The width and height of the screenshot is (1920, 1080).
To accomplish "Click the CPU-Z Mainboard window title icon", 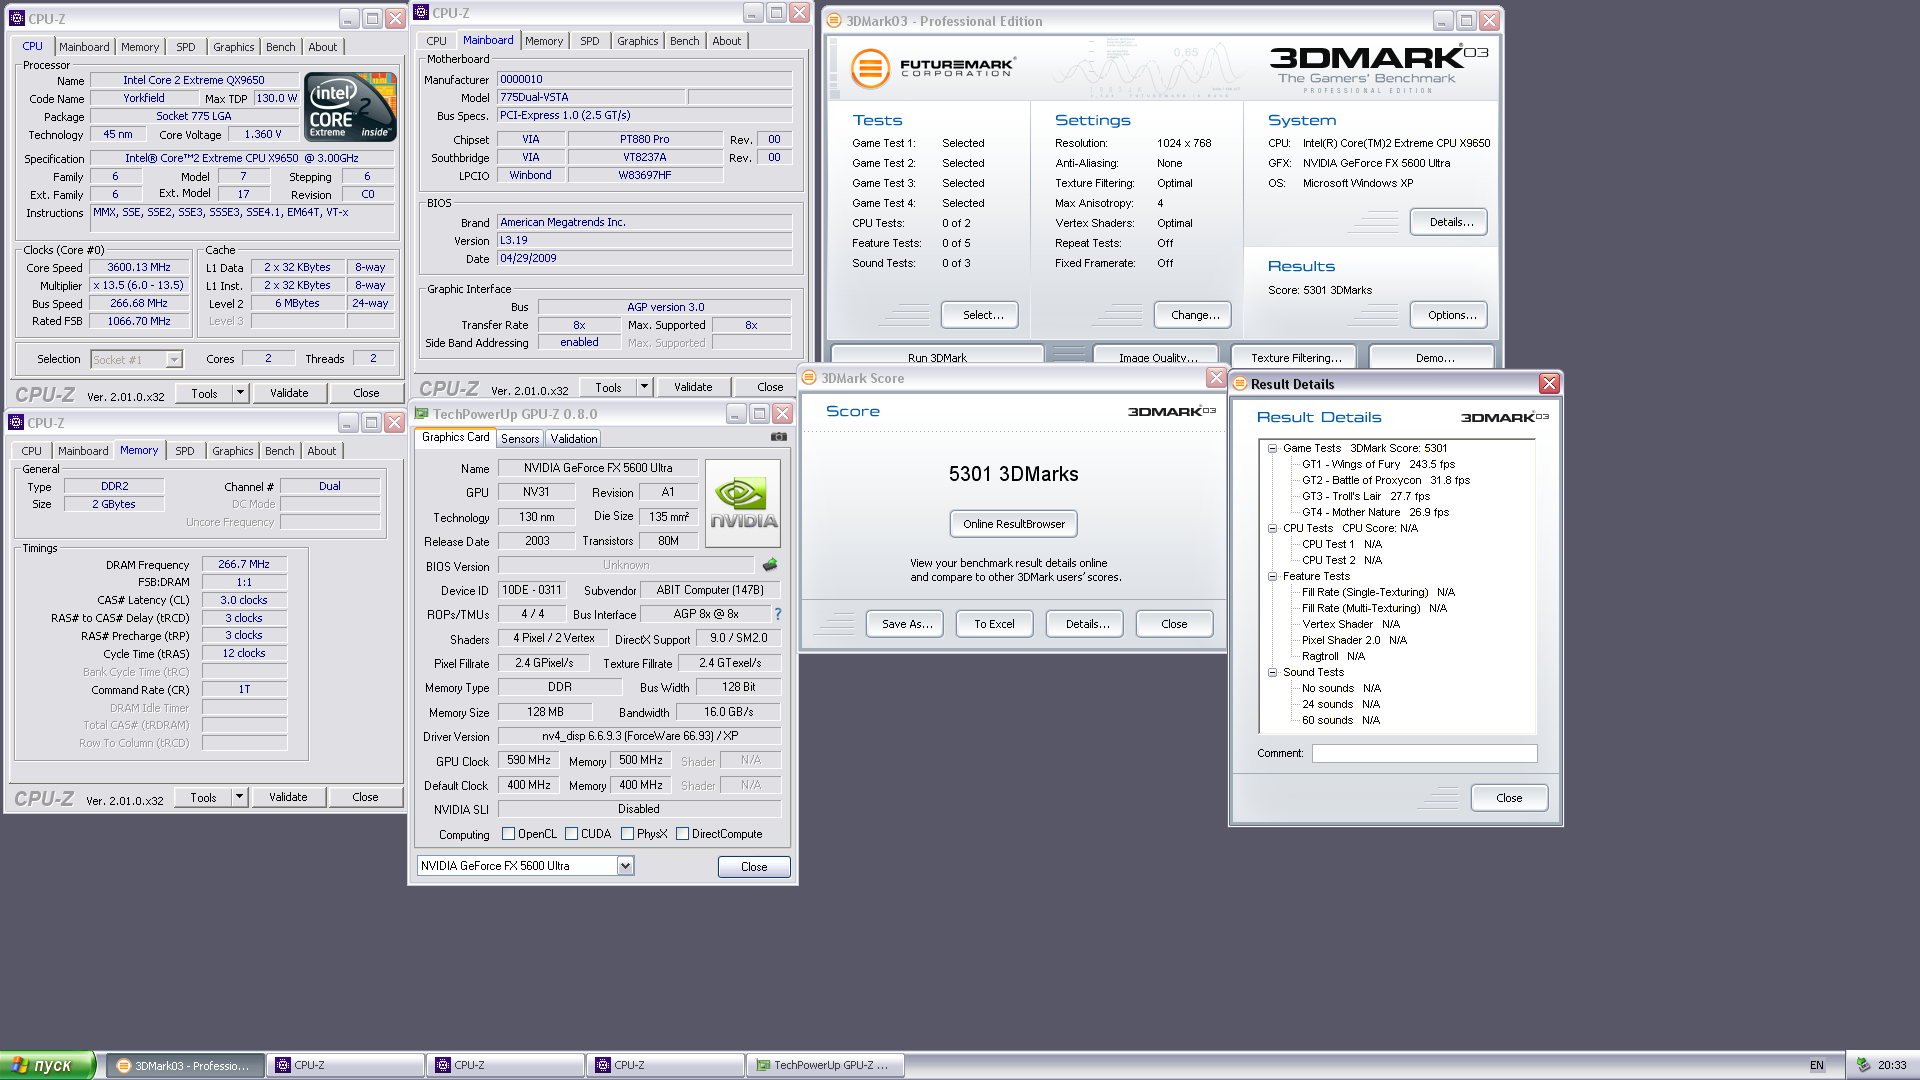I will pyautogui.click(x=421, y=13).
